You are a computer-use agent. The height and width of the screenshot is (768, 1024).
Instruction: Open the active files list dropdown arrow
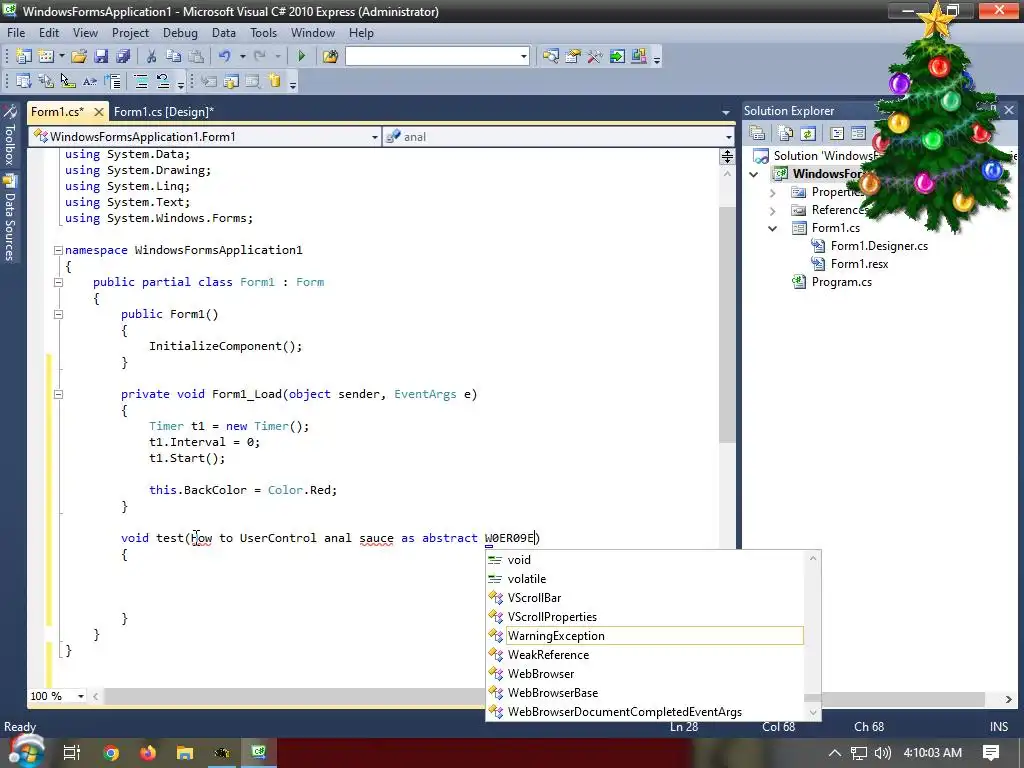point(726,113)
